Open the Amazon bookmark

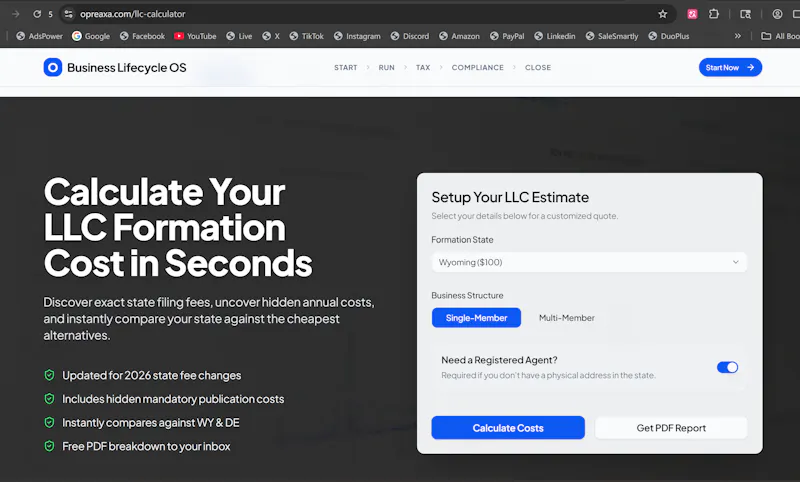pyautogui.click(x=459, y=36)
